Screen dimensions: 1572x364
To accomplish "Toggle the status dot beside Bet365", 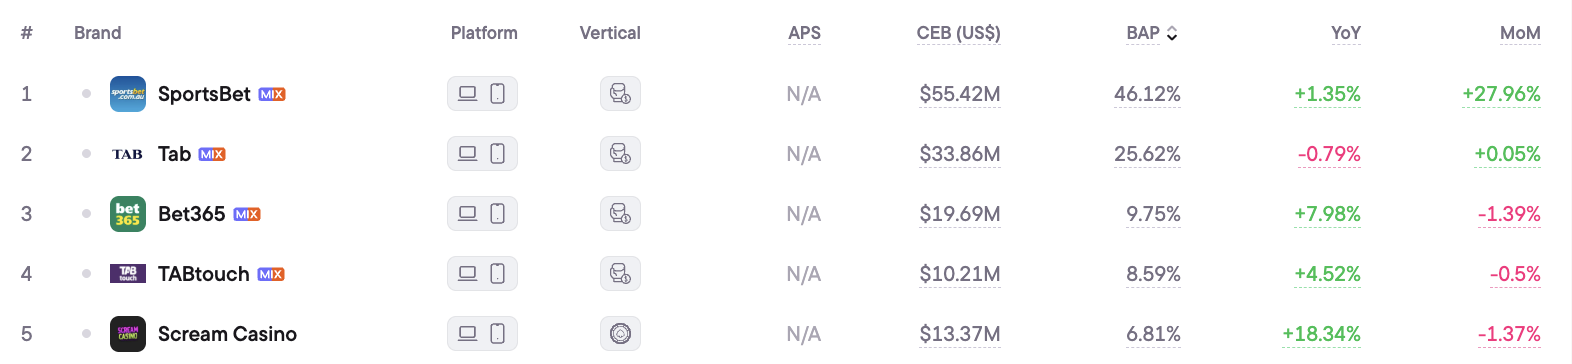I will click(x=87, y=214).
